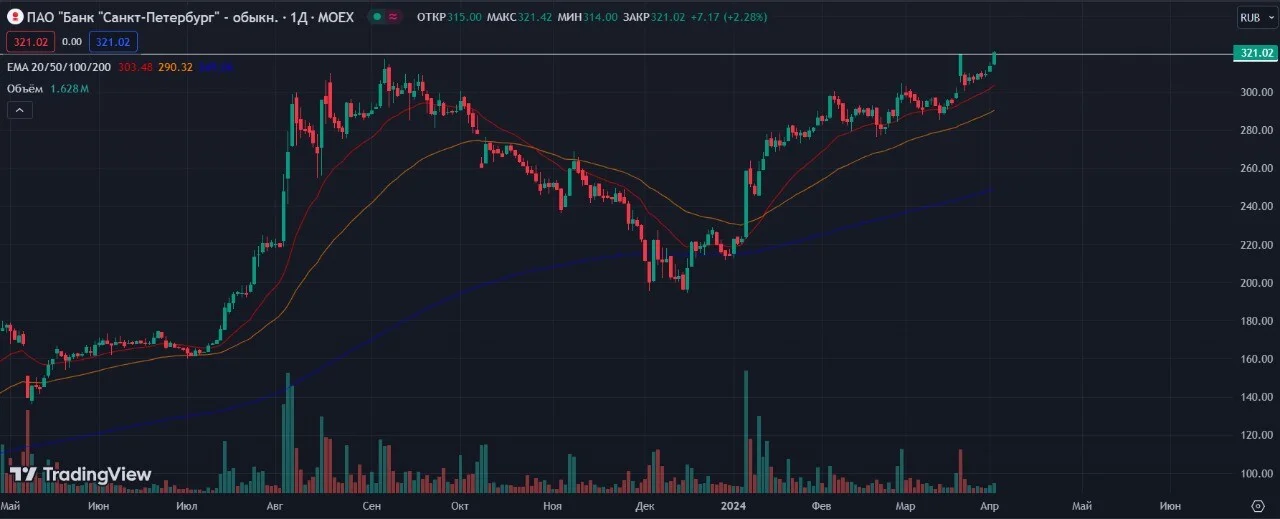
Task: Click the Сен label on time axis
Action: coord(371,507)
